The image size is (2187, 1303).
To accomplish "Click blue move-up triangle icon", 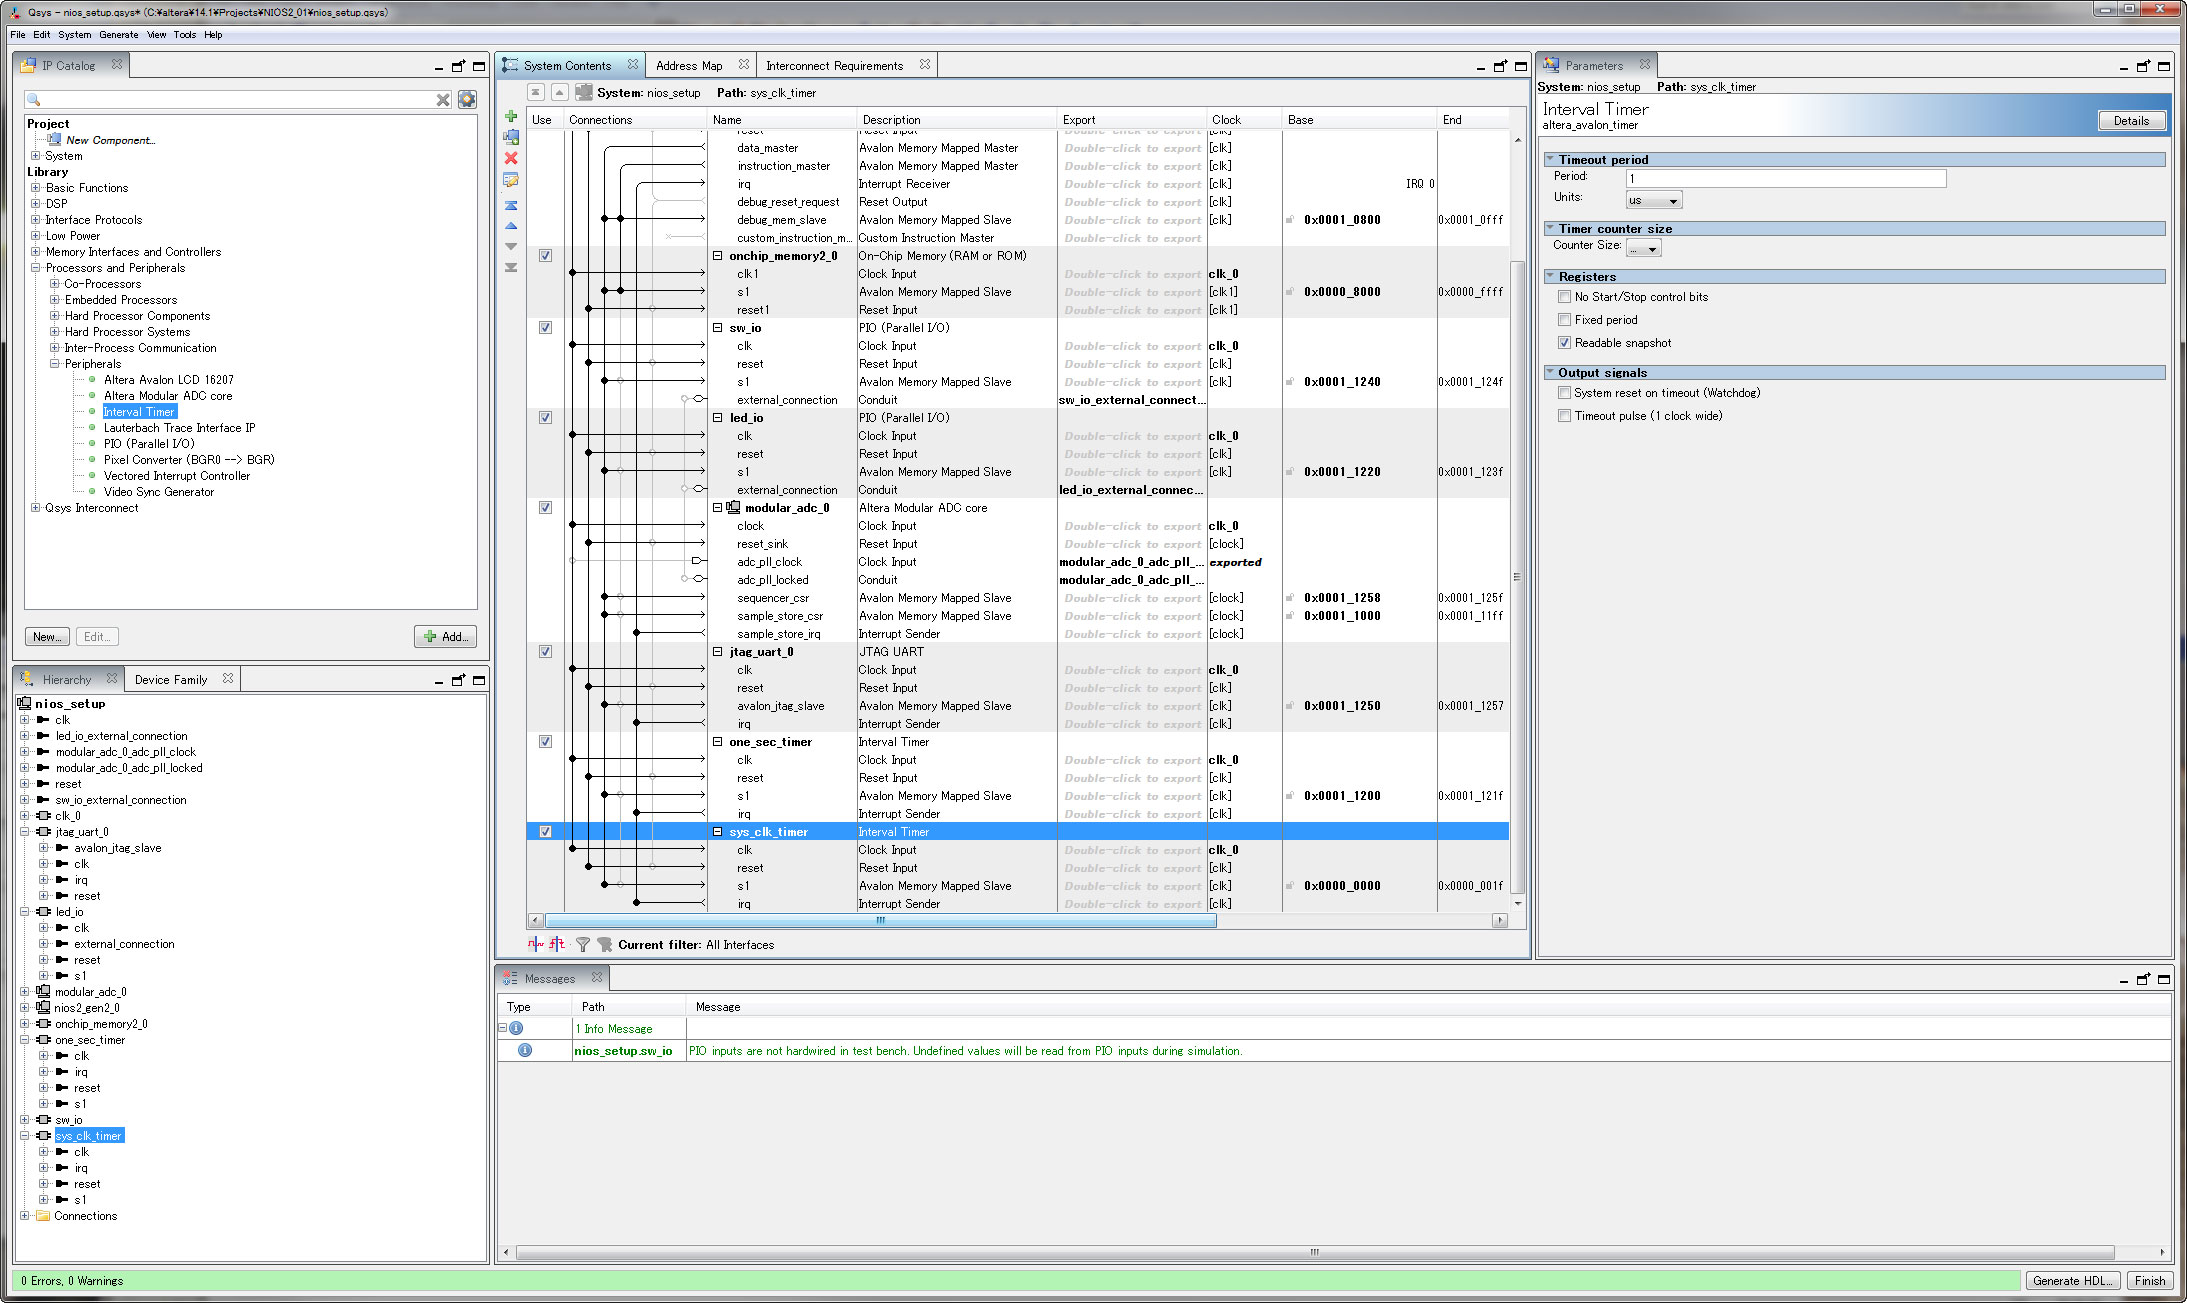I will point(511,226).
